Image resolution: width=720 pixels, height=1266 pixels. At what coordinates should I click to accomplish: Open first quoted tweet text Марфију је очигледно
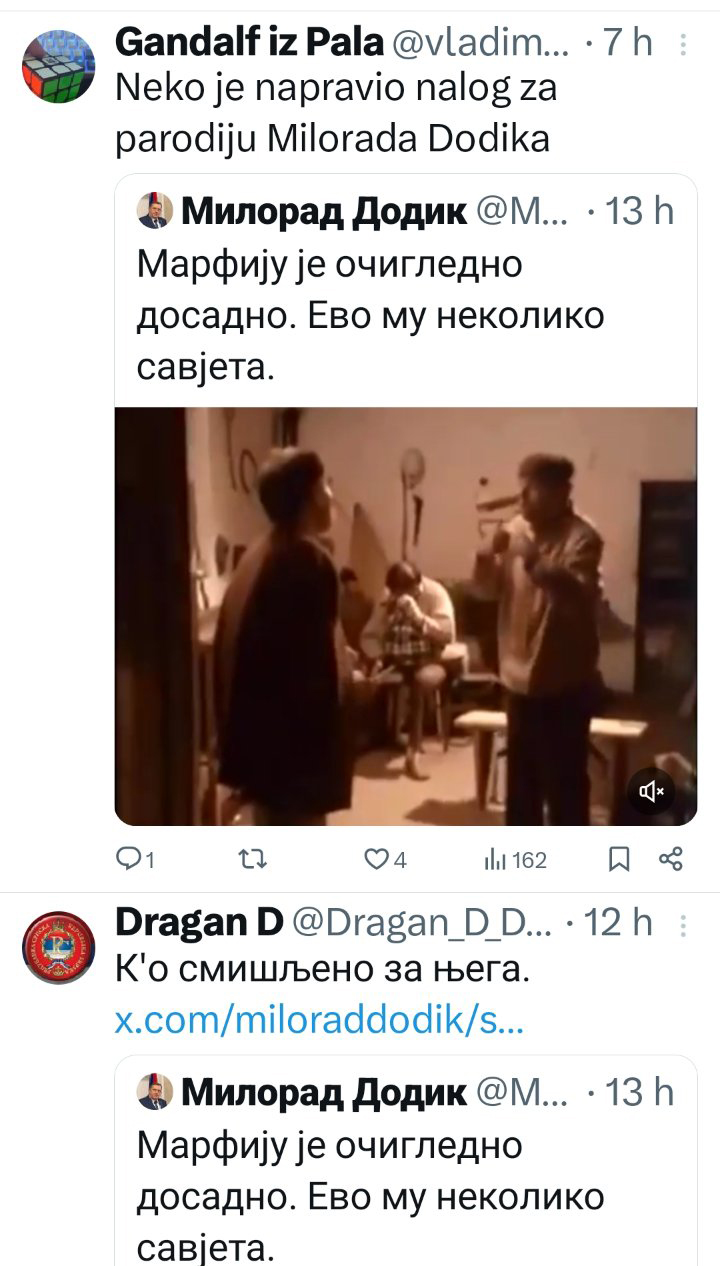[x=371, y=316]
